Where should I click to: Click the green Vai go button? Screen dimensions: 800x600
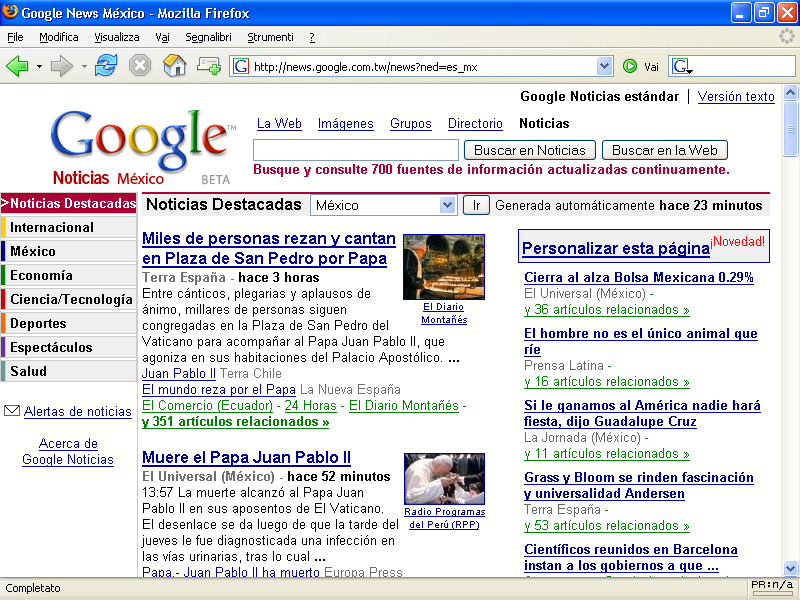pos(630,66)
